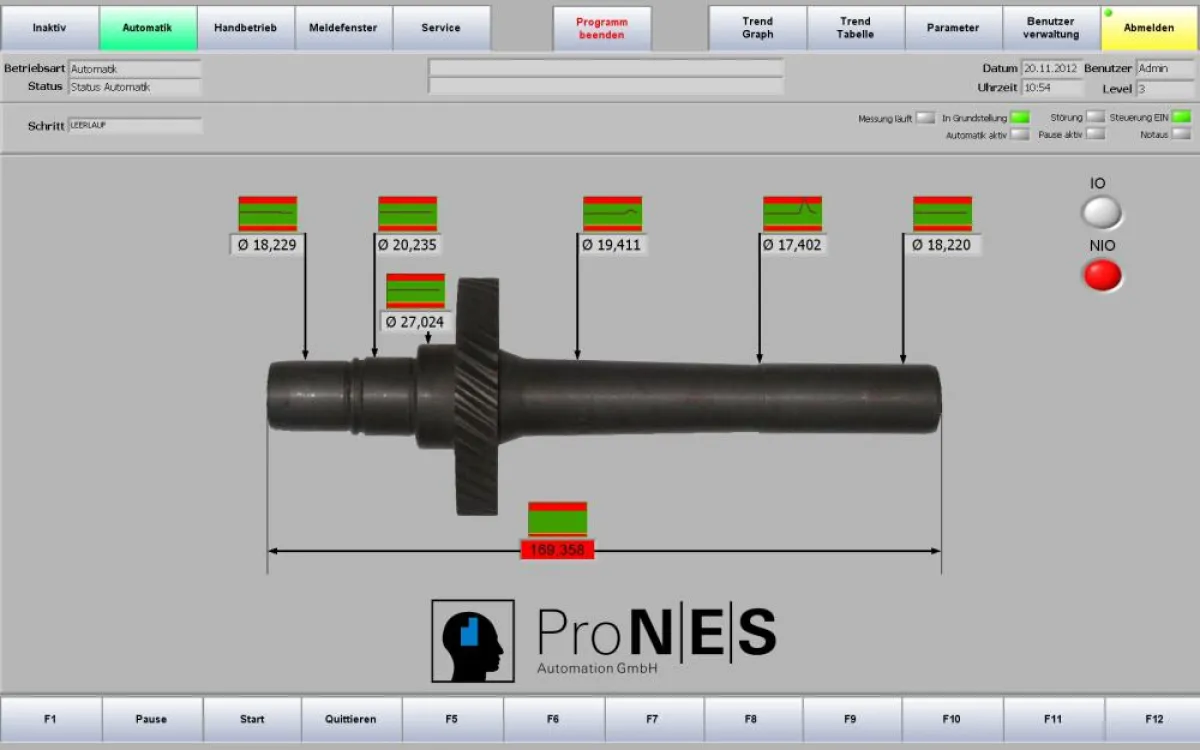Image resolution: width=1200 pixels, height=750 pixels.
Task: Open the trend graph above measurement Ø 19,411
Action: coord(612,212)
